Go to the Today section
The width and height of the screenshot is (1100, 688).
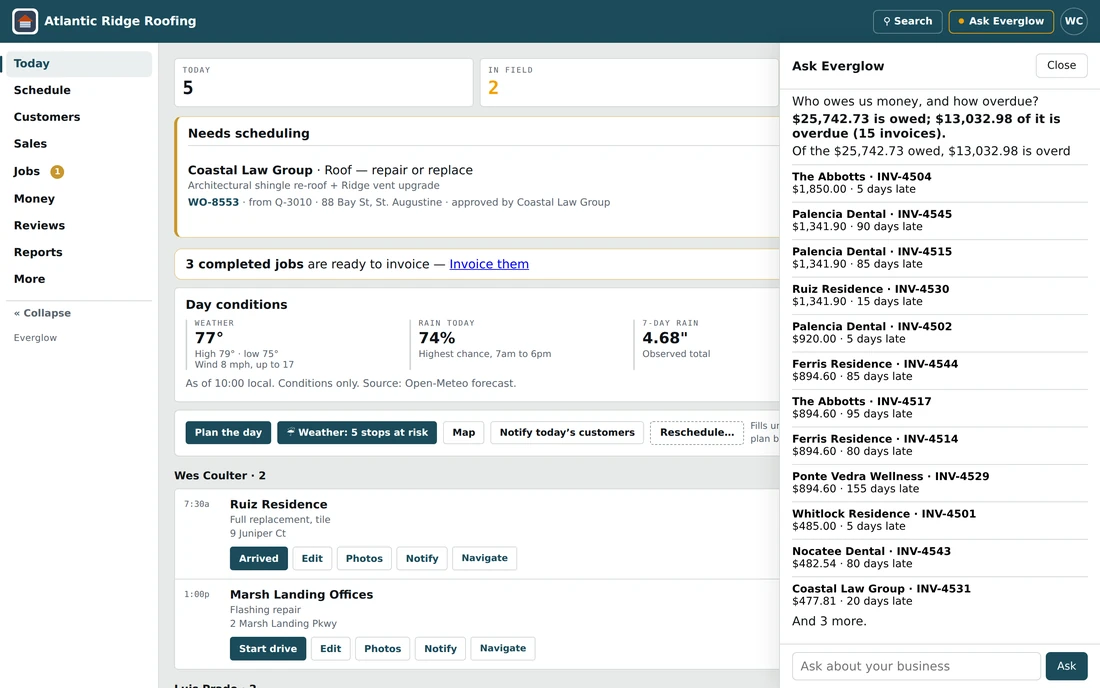pyautogui.click(x=77, y=63)
